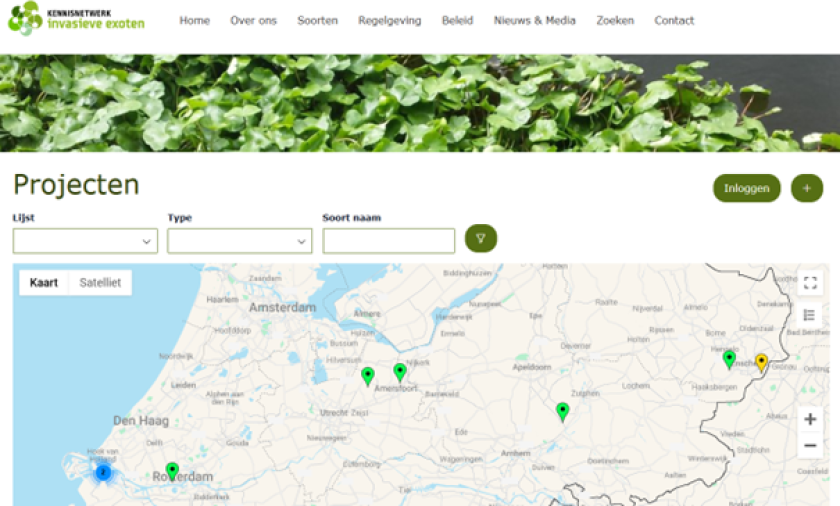Click the Soort naam text field
The height and width of the screenshot is (506, 840).
pos(388,241)
